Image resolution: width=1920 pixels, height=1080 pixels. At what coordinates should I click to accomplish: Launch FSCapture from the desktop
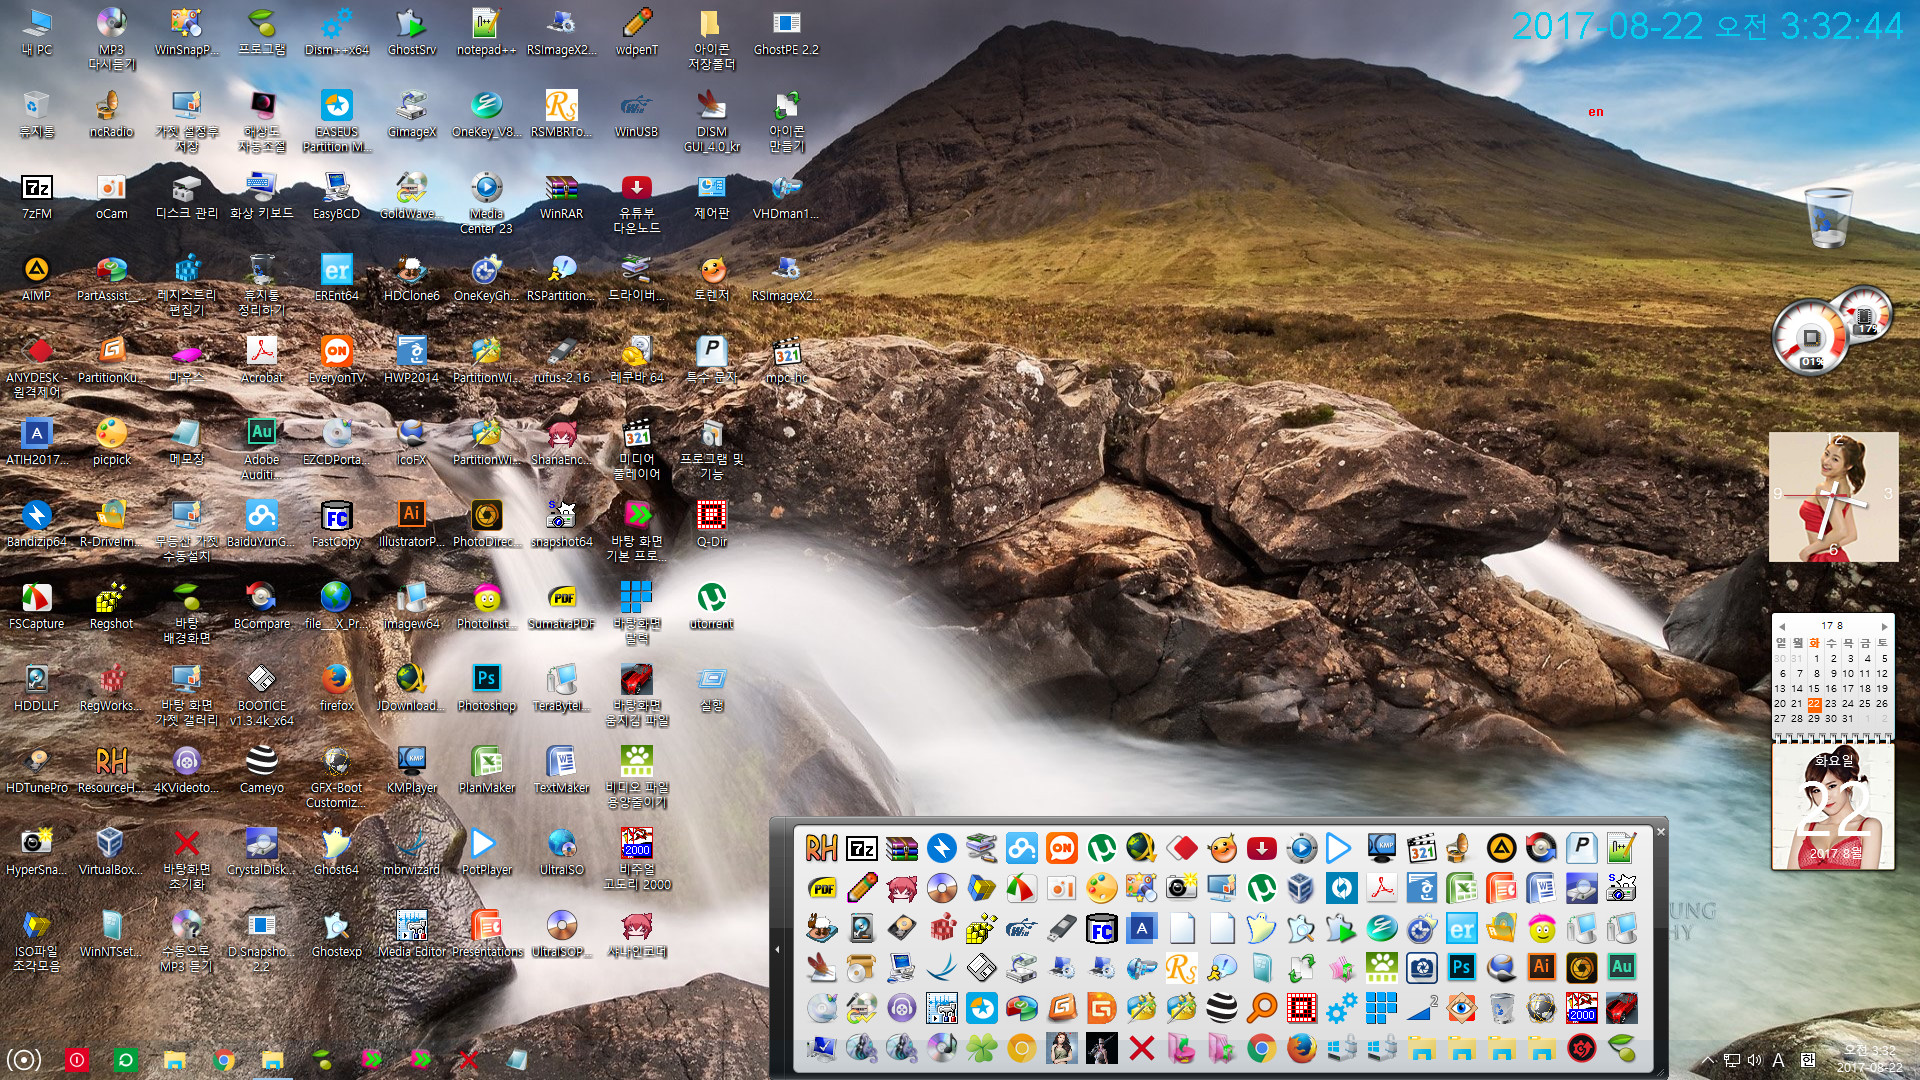[x=37, y=606]
